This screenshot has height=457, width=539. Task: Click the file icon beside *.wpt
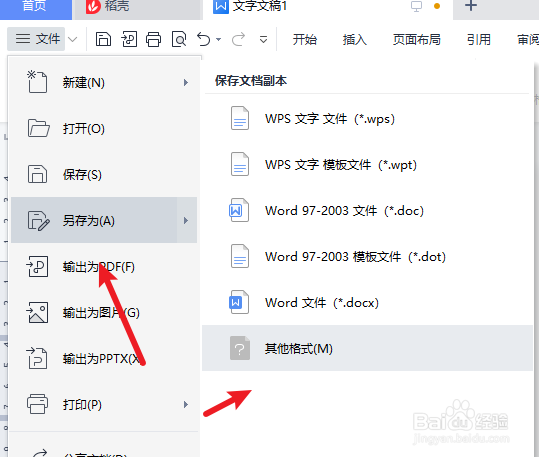click(x=240, y=164)
